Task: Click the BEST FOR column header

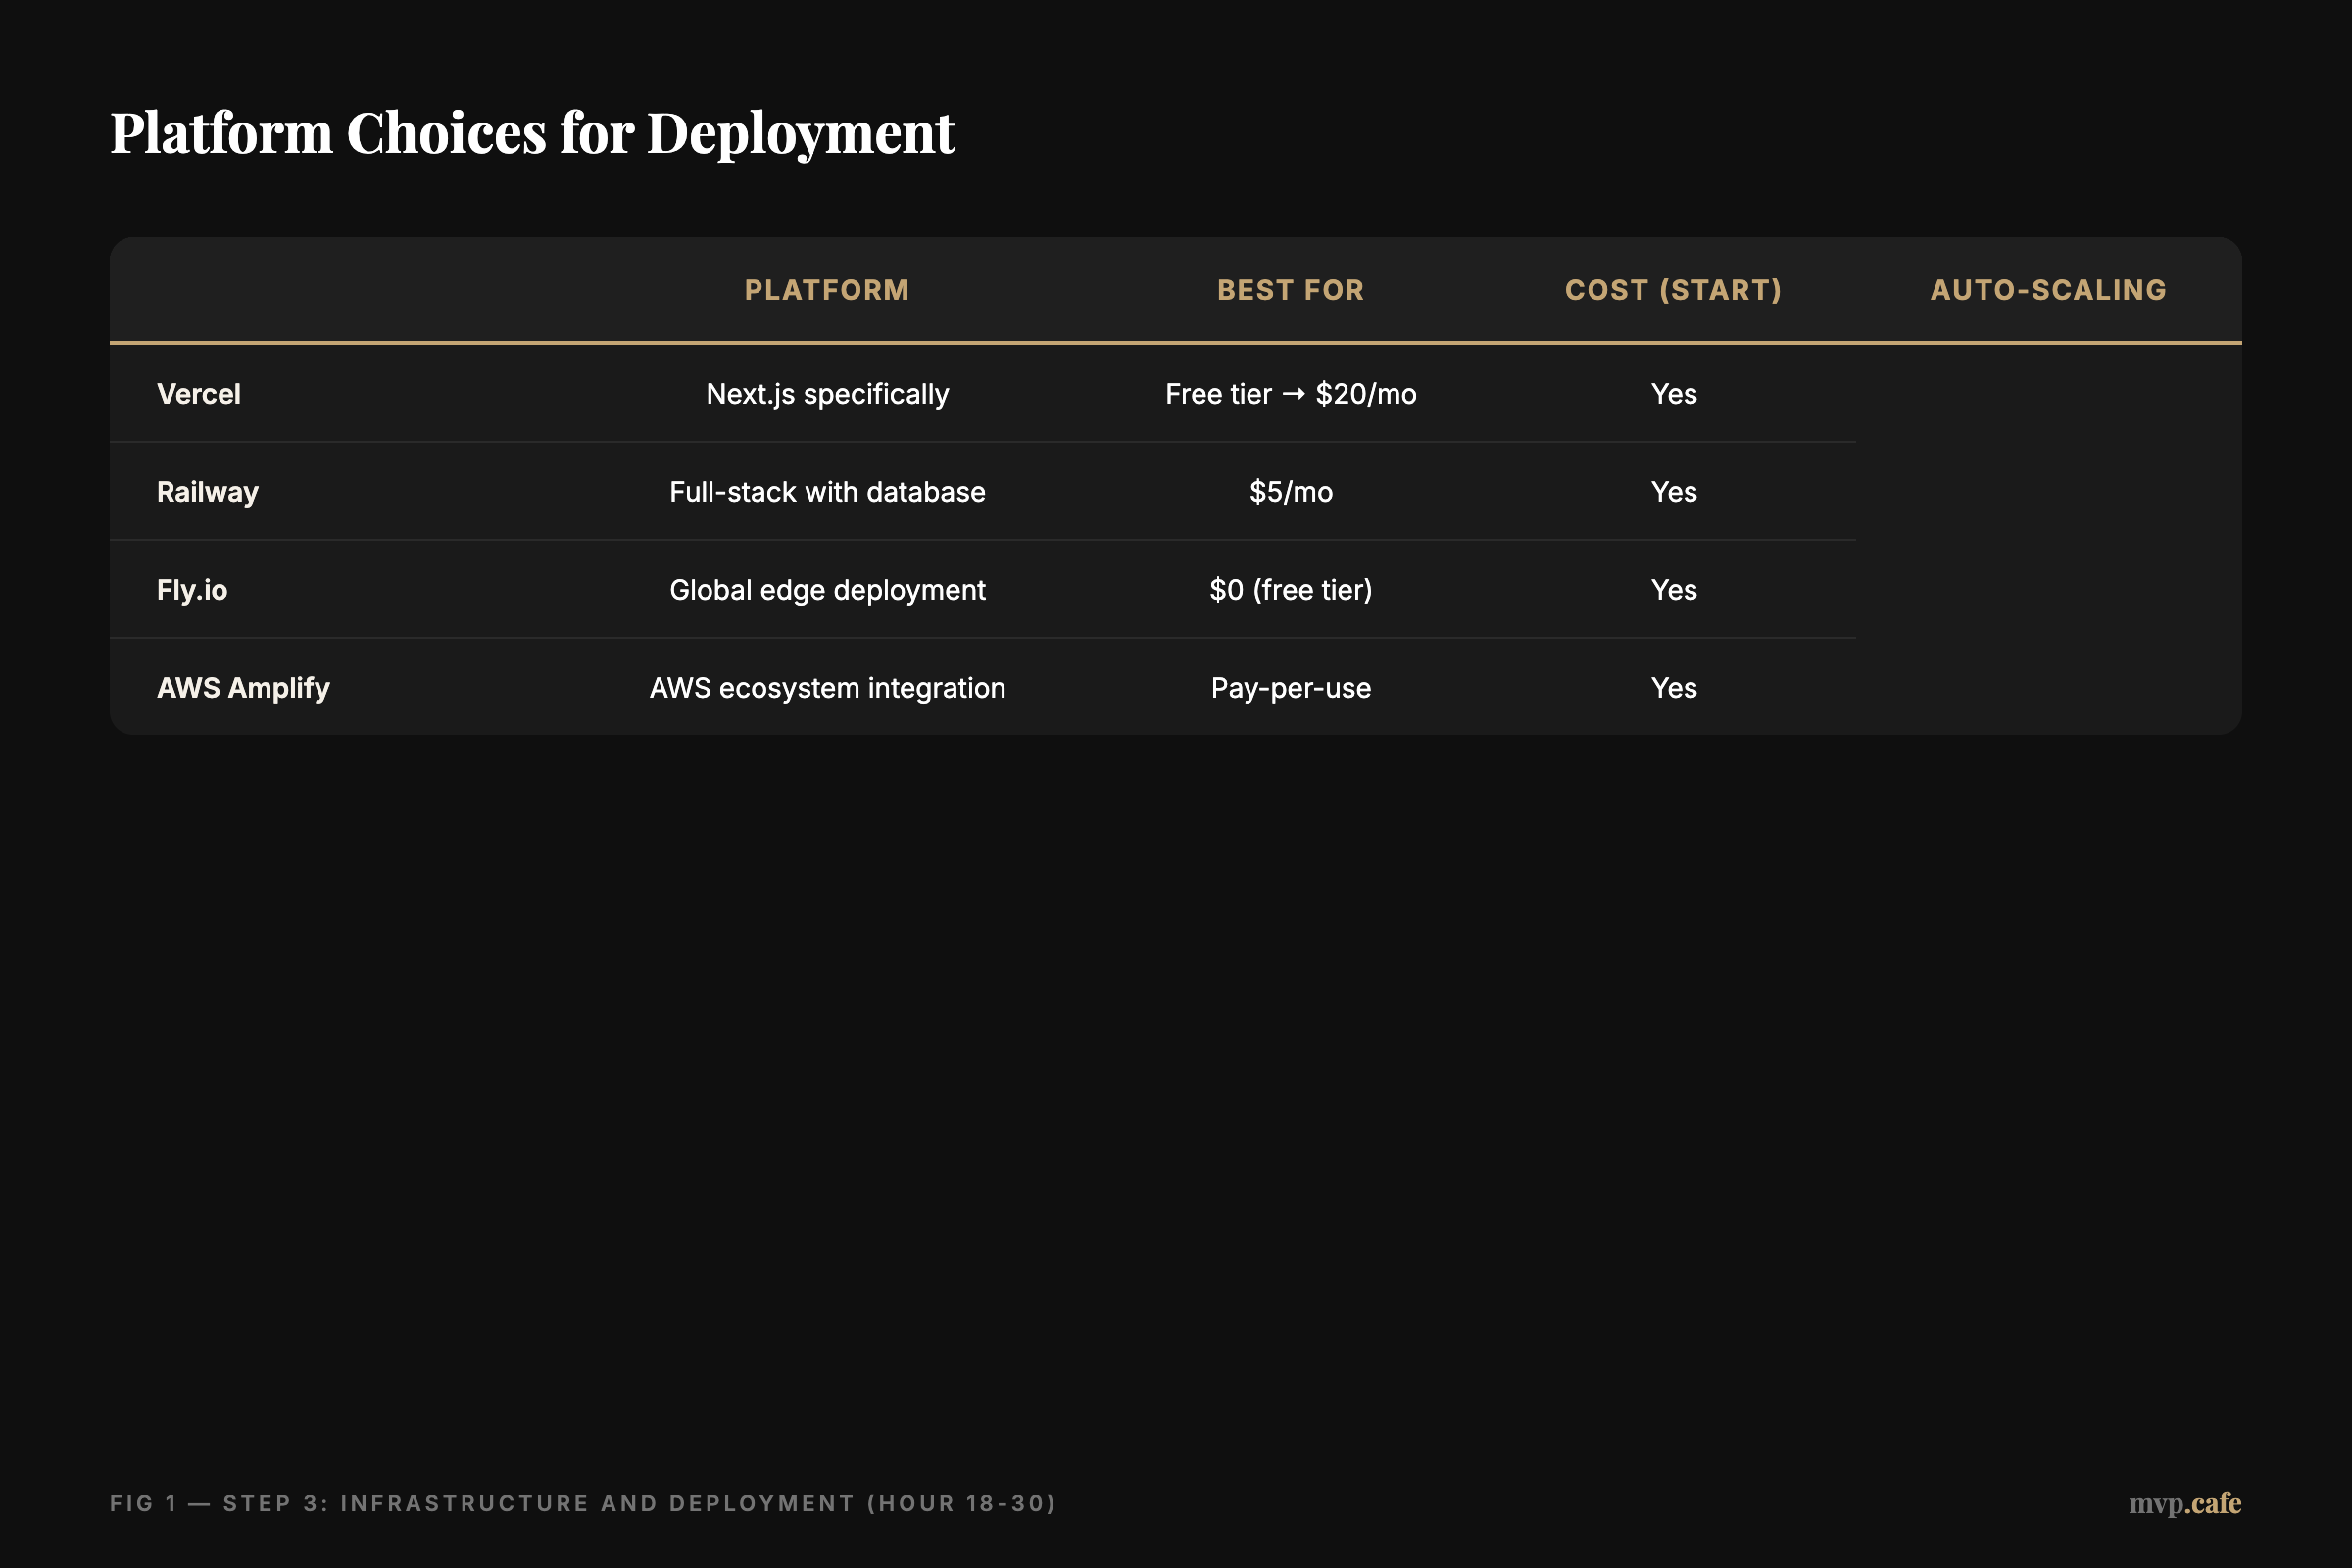Action: tap(1290, 290)
